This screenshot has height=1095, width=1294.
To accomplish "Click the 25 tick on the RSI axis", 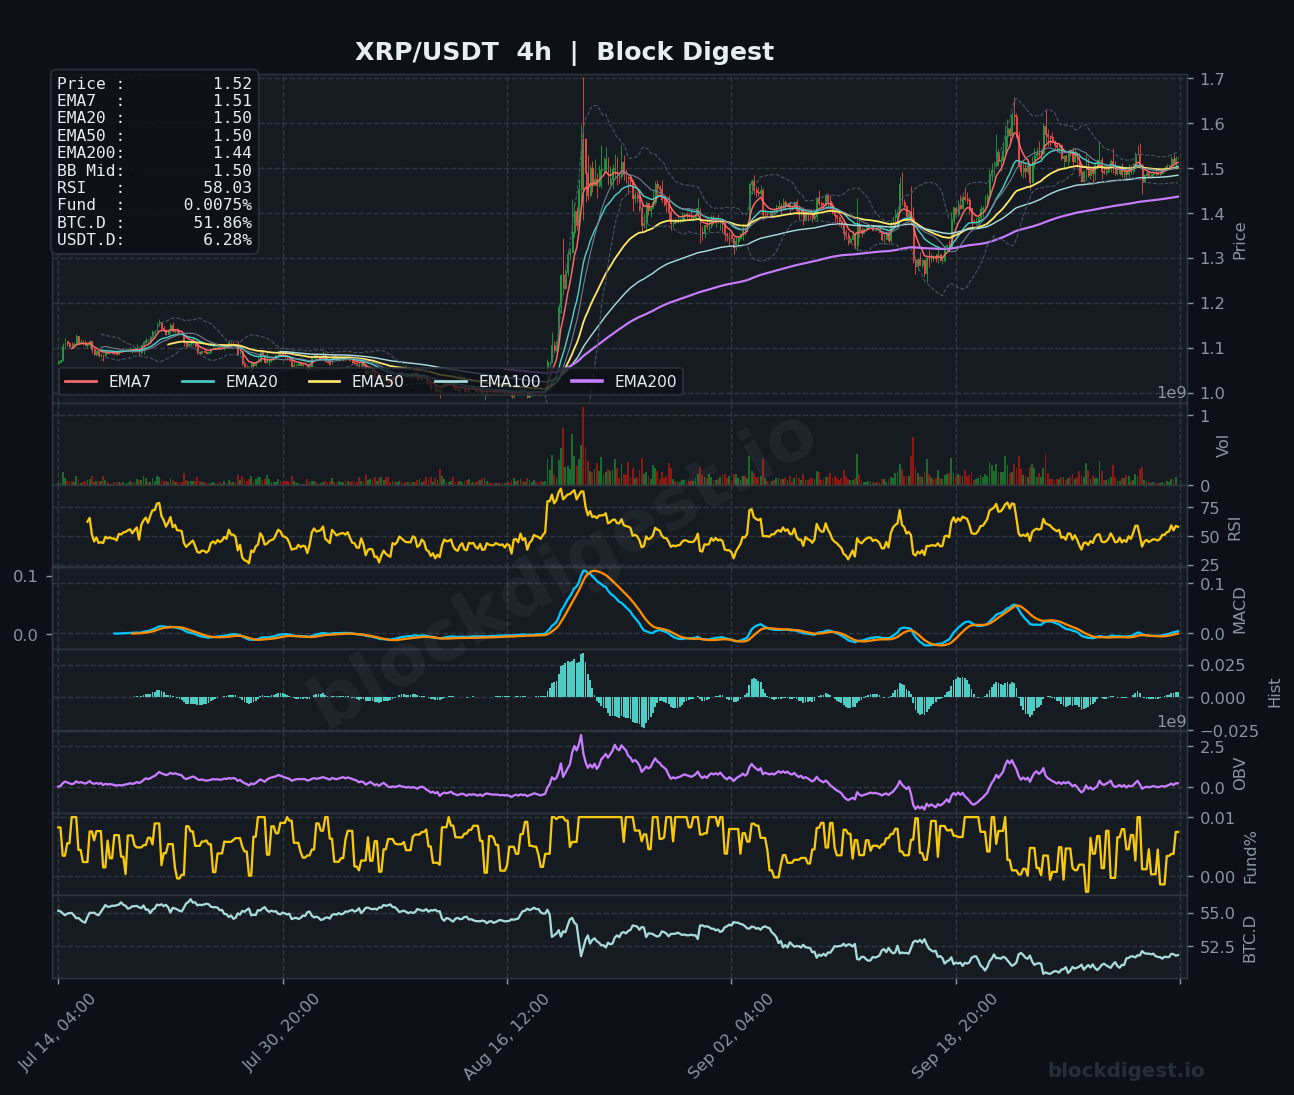I will 1208,566.
